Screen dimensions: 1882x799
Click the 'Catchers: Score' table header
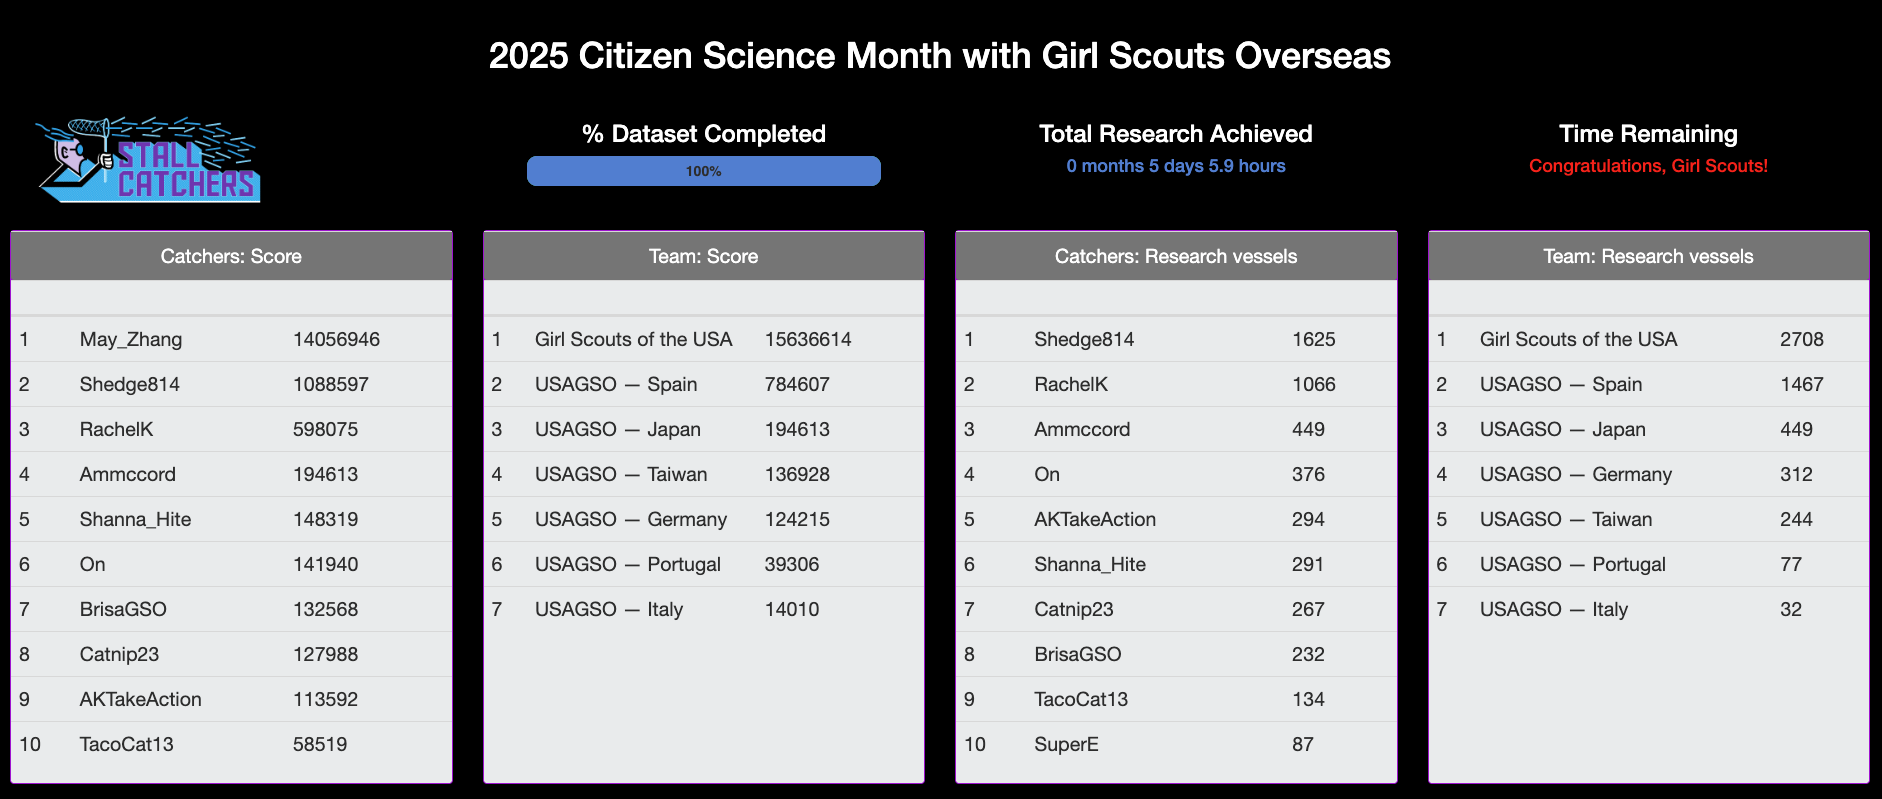click(231, 256)
